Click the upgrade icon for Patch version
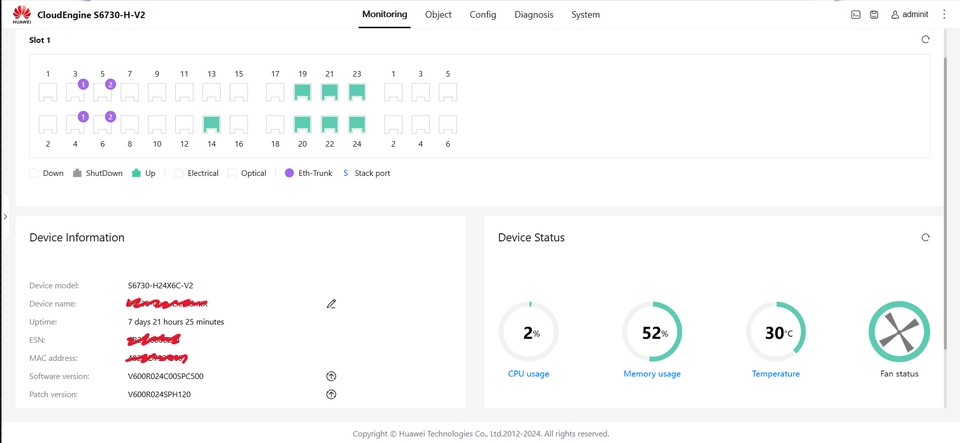The height and width of the screenshot is (443, 960). [331, 395]
